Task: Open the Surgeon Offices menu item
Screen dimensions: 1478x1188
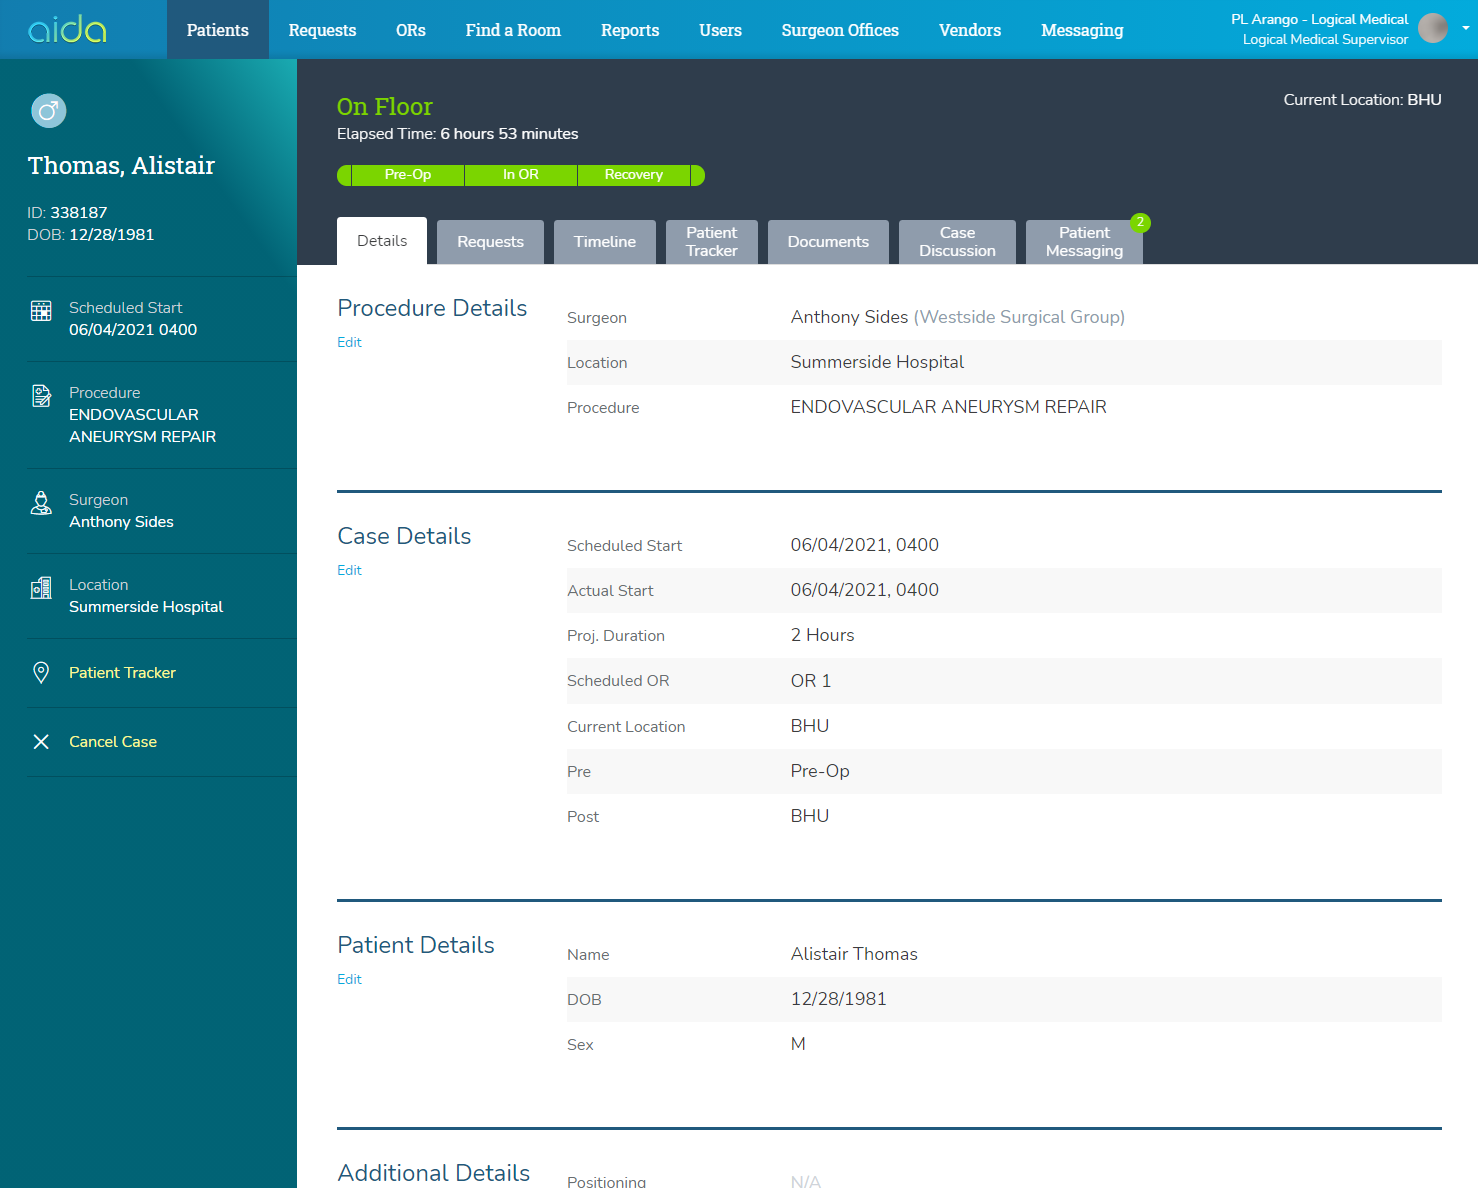Action: click(840, 30)
